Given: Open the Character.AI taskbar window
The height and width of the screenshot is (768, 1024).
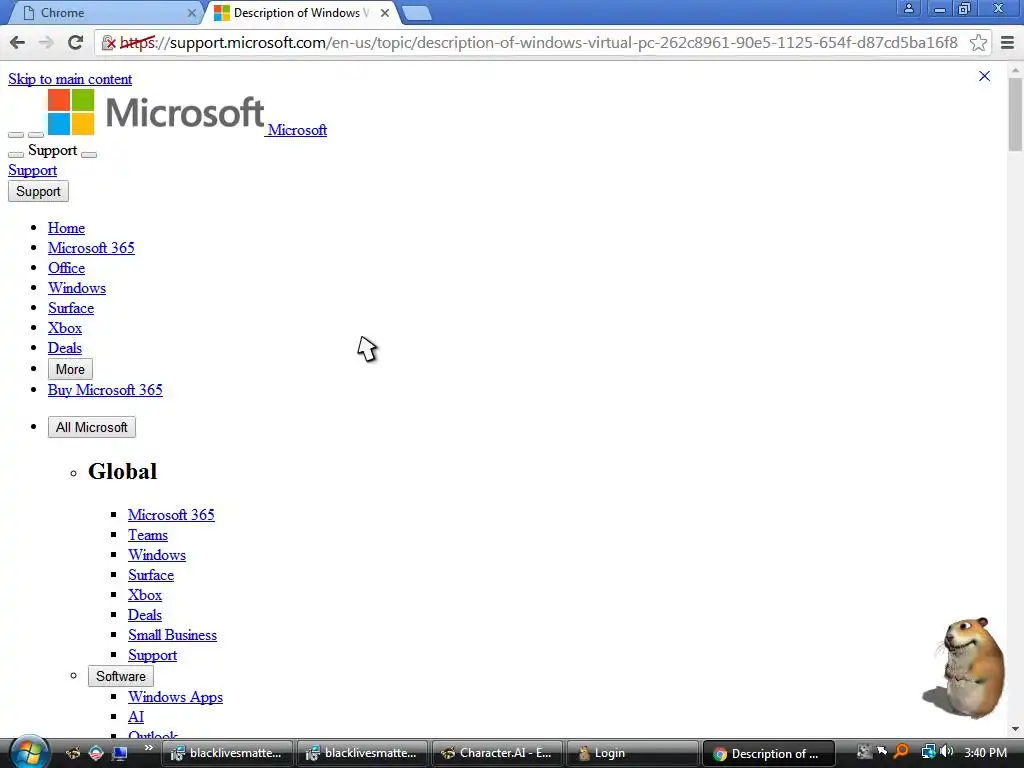Looking at the screenshot, I should pos(498,753).
